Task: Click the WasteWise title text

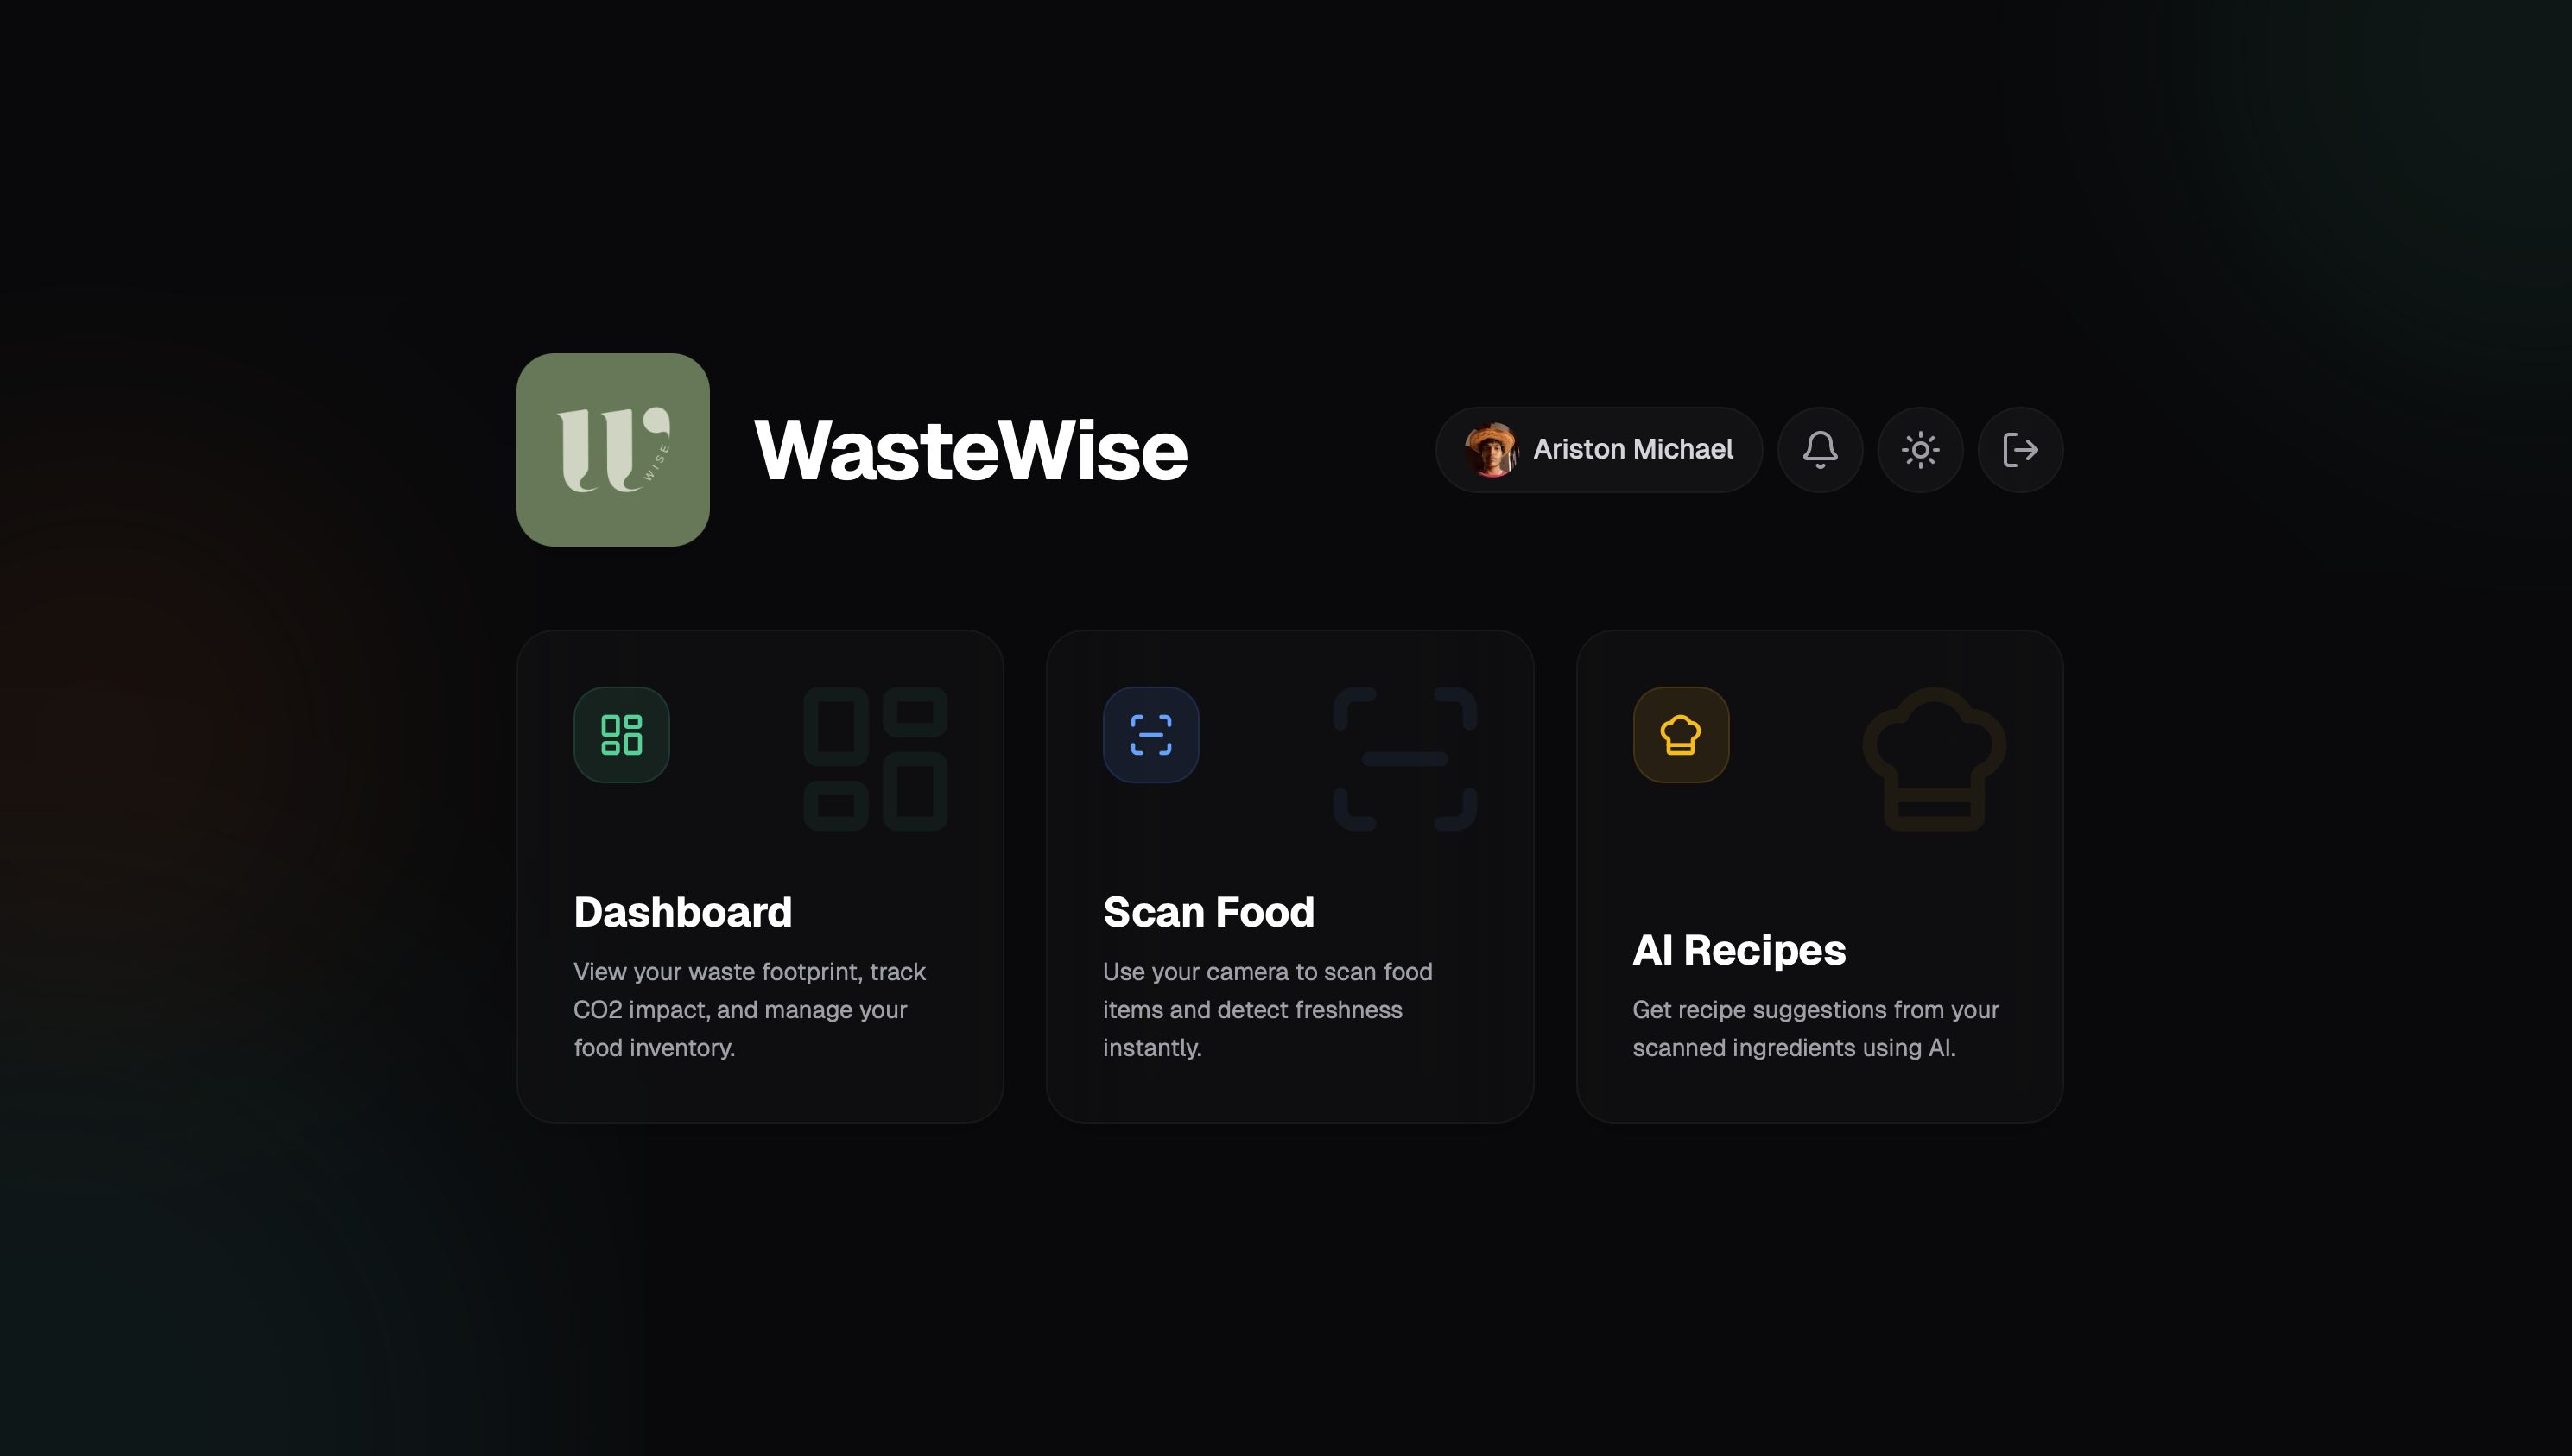Action: click(x=970, y=449)
